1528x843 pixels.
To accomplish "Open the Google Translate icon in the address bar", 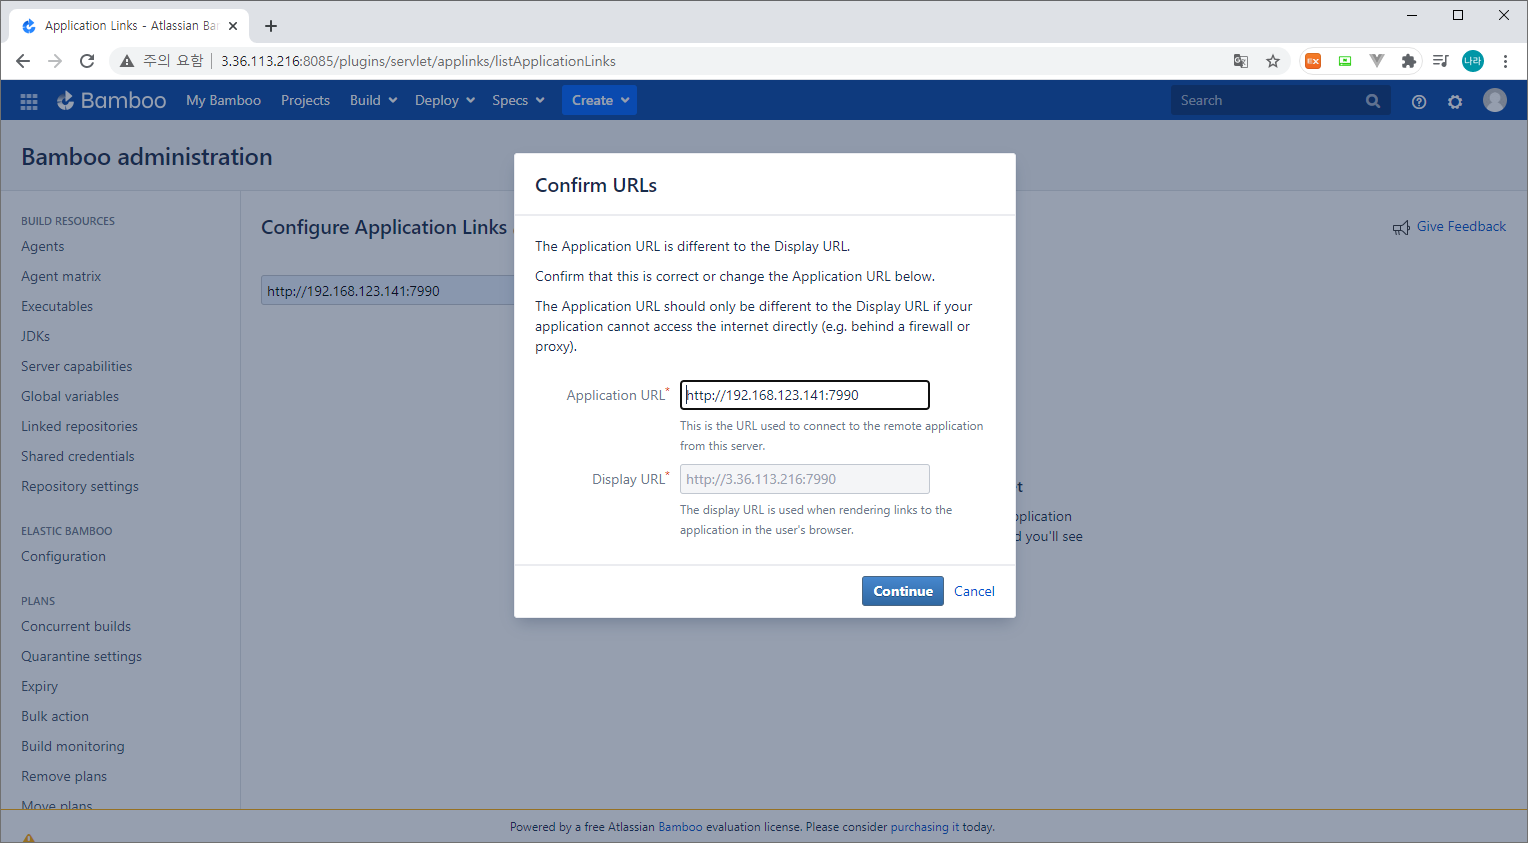I will (x=1241, y=61).
